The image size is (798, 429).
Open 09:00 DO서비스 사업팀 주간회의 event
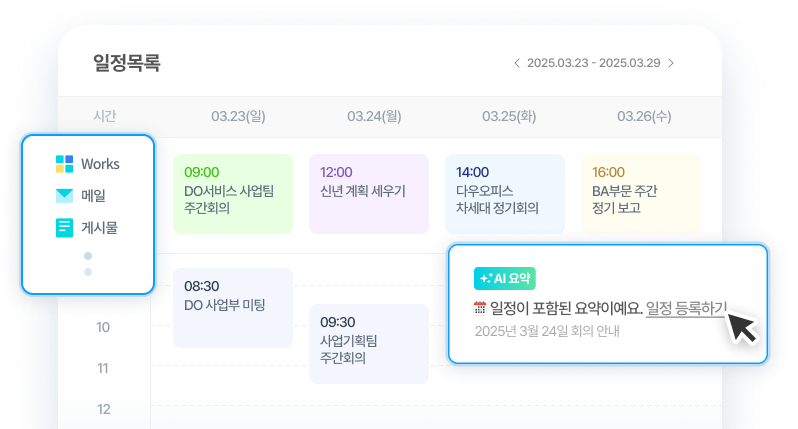pyautogui.click(x=232, y=193)
